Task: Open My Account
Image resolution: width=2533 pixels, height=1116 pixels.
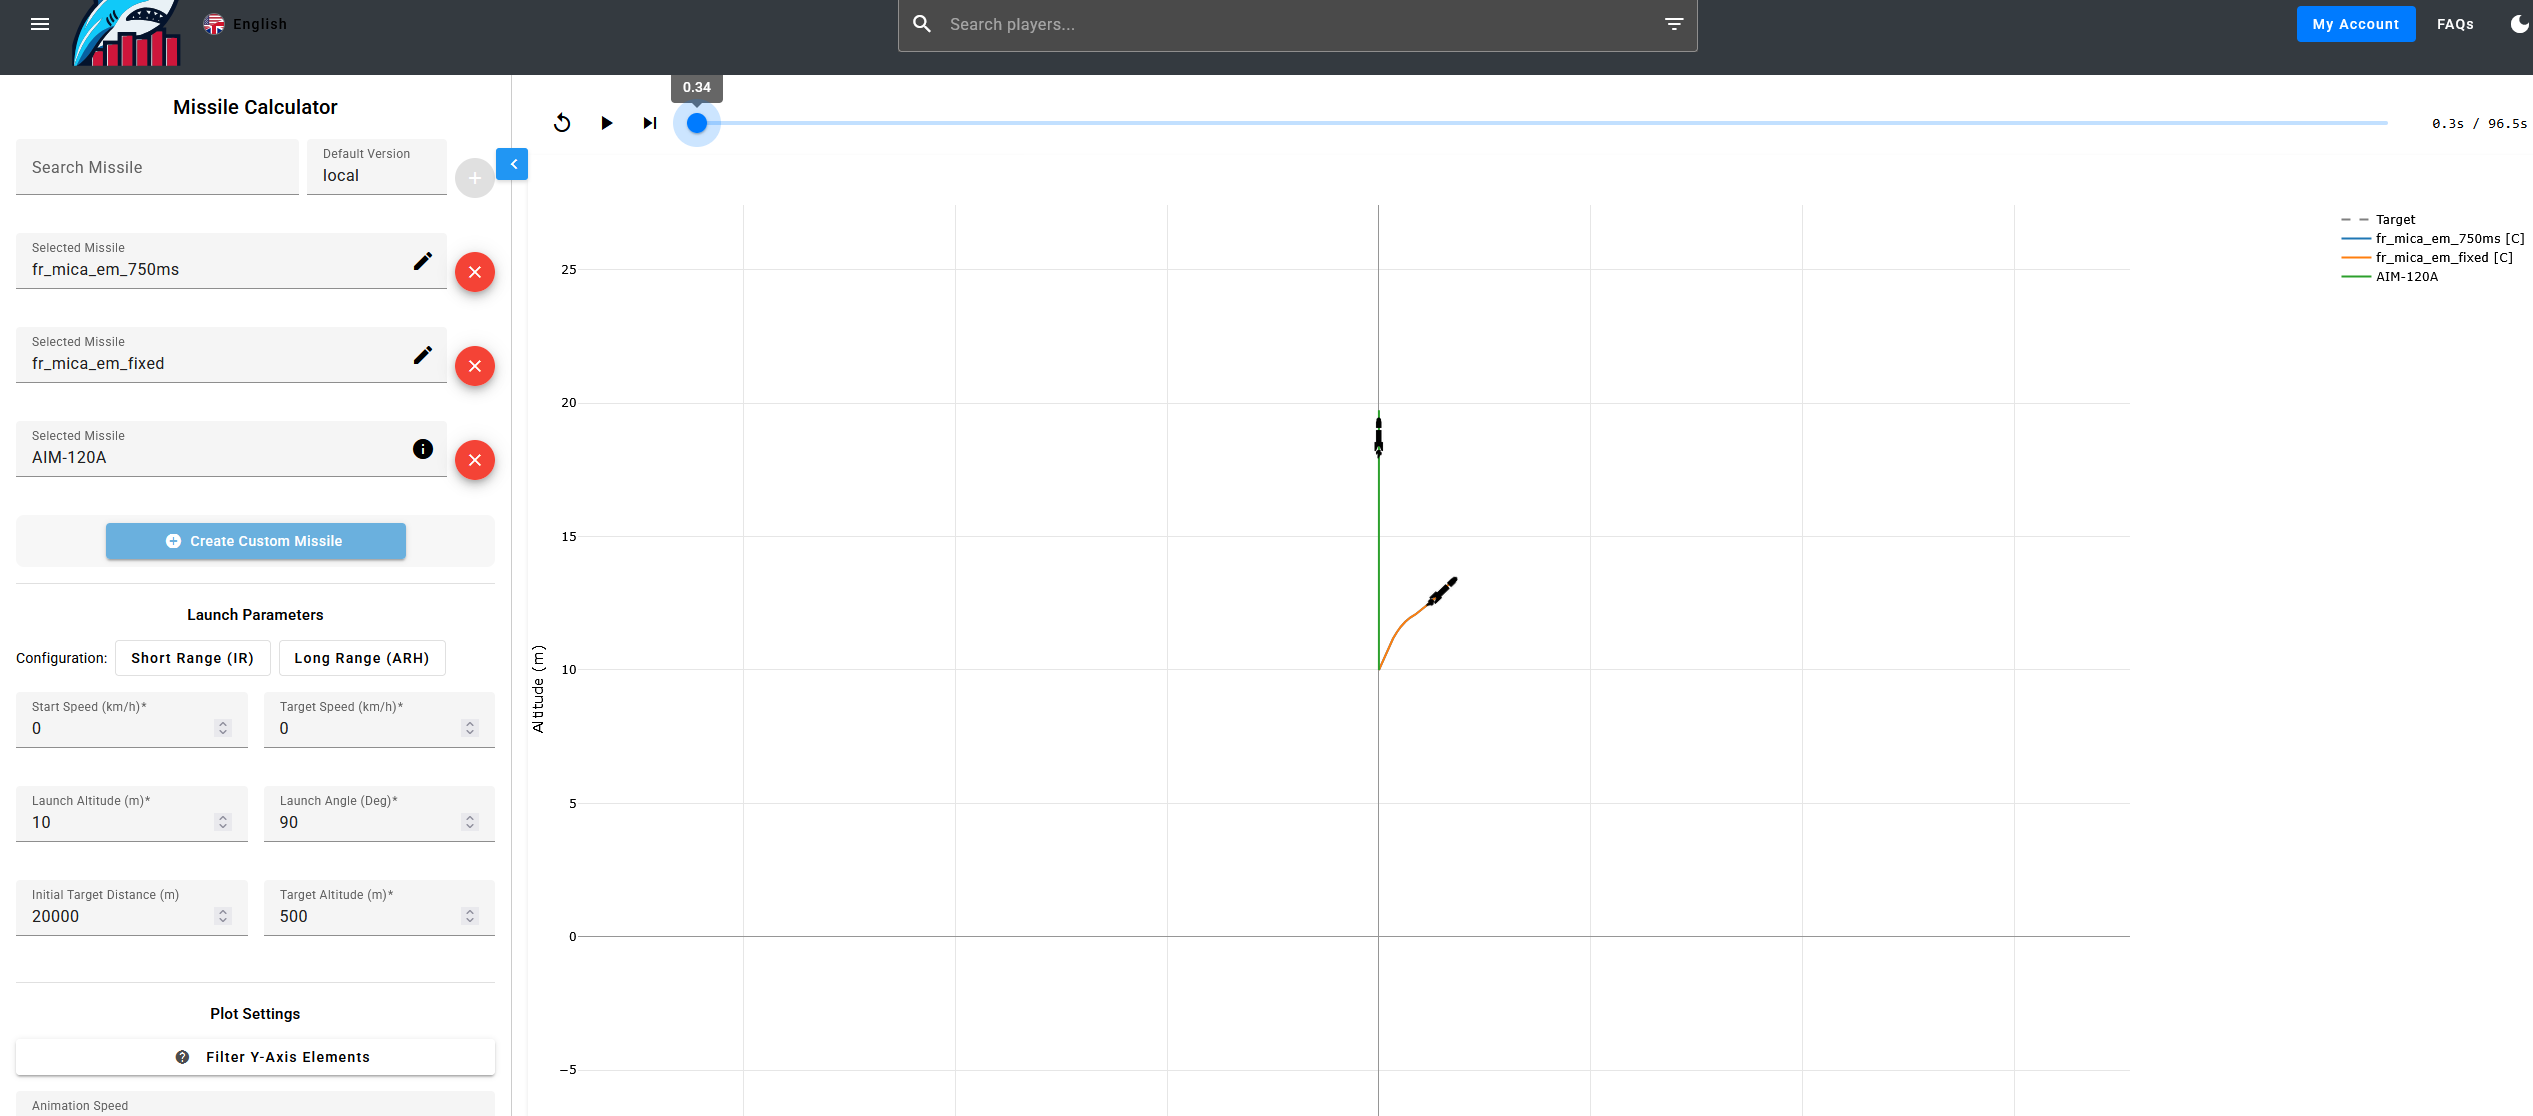Action: coord(2356,24)
